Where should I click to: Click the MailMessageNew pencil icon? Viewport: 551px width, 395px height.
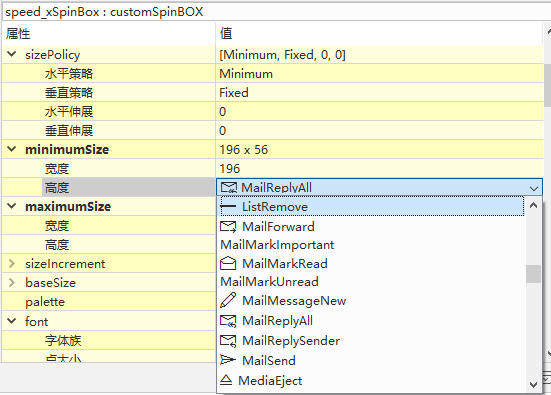pos(228,301)
